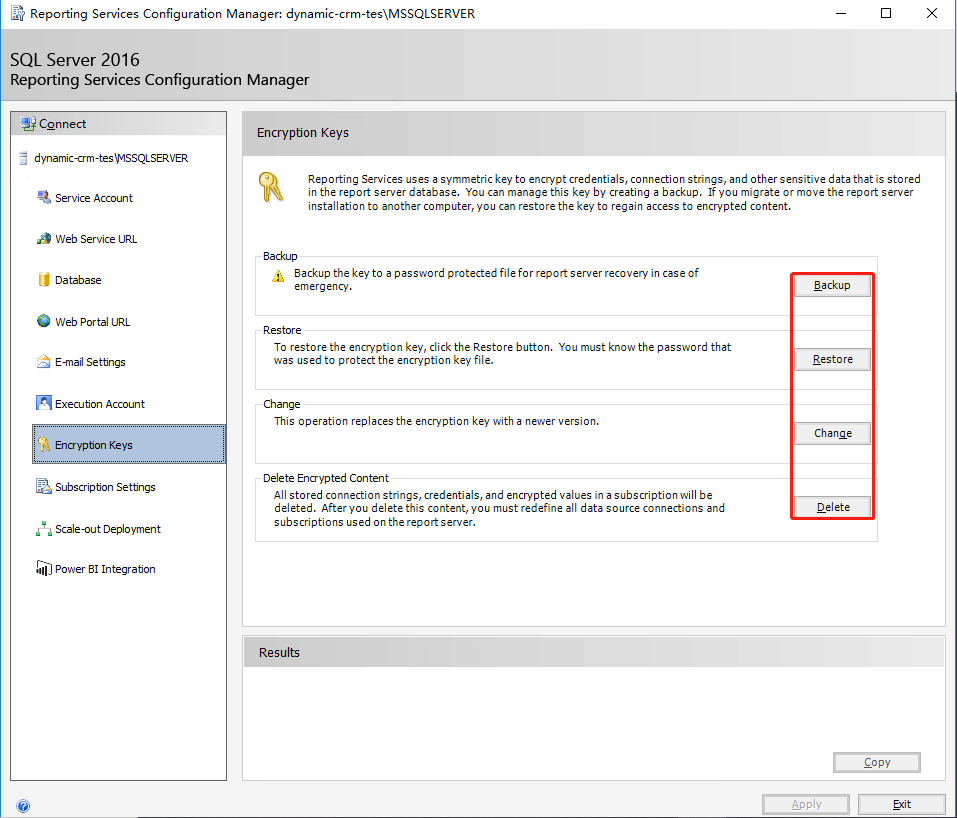Open the Power BI Integration page
The height and width of the screenshot is (818, 957).
(x=105, y=569)
